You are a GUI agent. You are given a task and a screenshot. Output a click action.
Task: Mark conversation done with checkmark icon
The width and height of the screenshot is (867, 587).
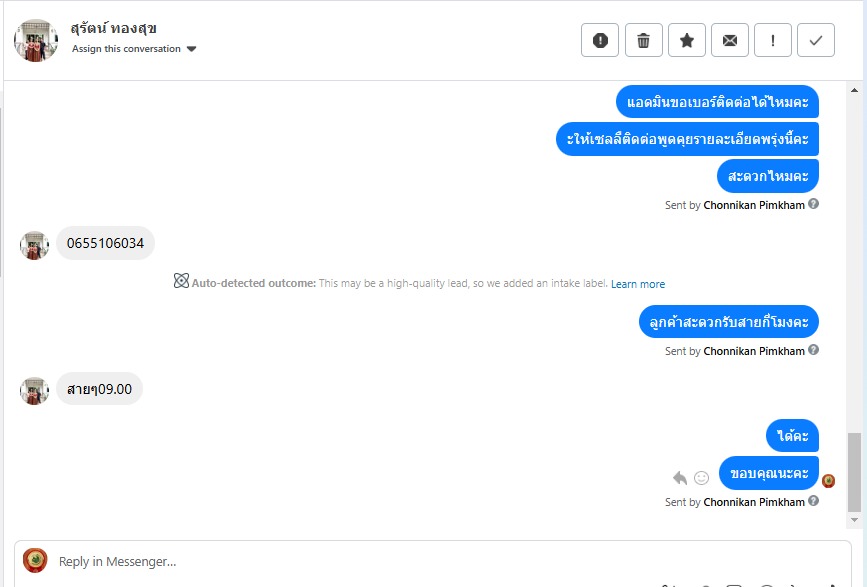click(x=816, y=40)
